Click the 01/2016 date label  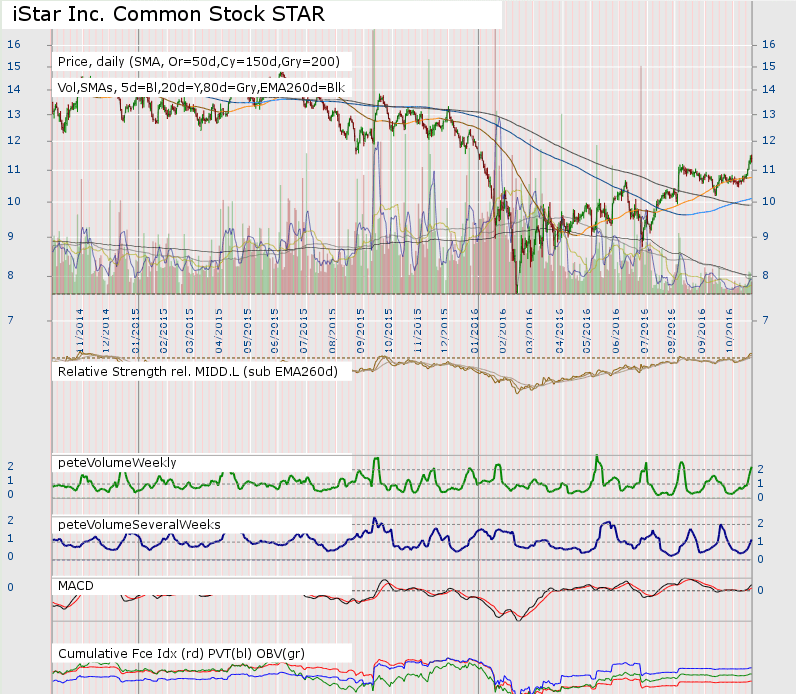click(475, 331)
